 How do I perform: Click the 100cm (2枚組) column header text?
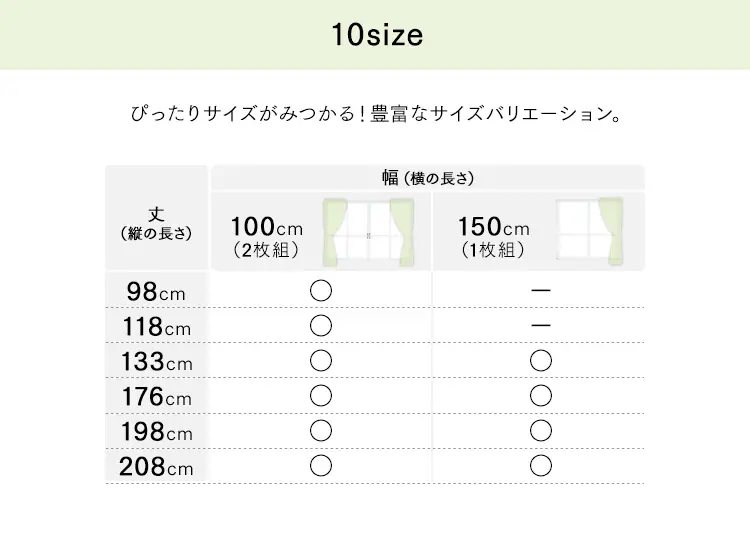click(x=266, y=237)
